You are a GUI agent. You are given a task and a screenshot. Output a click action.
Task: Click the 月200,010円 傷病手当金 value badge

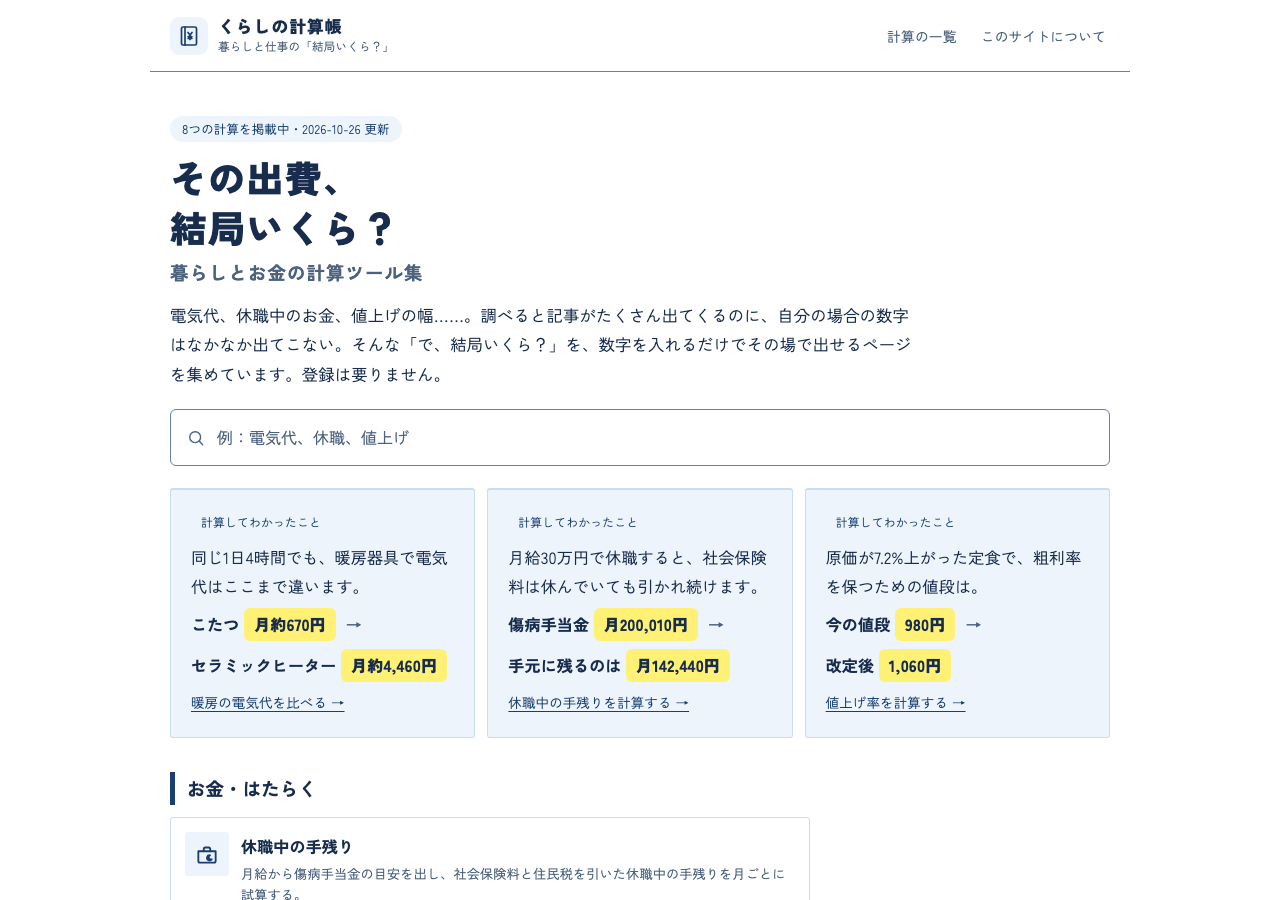(646, 625)
